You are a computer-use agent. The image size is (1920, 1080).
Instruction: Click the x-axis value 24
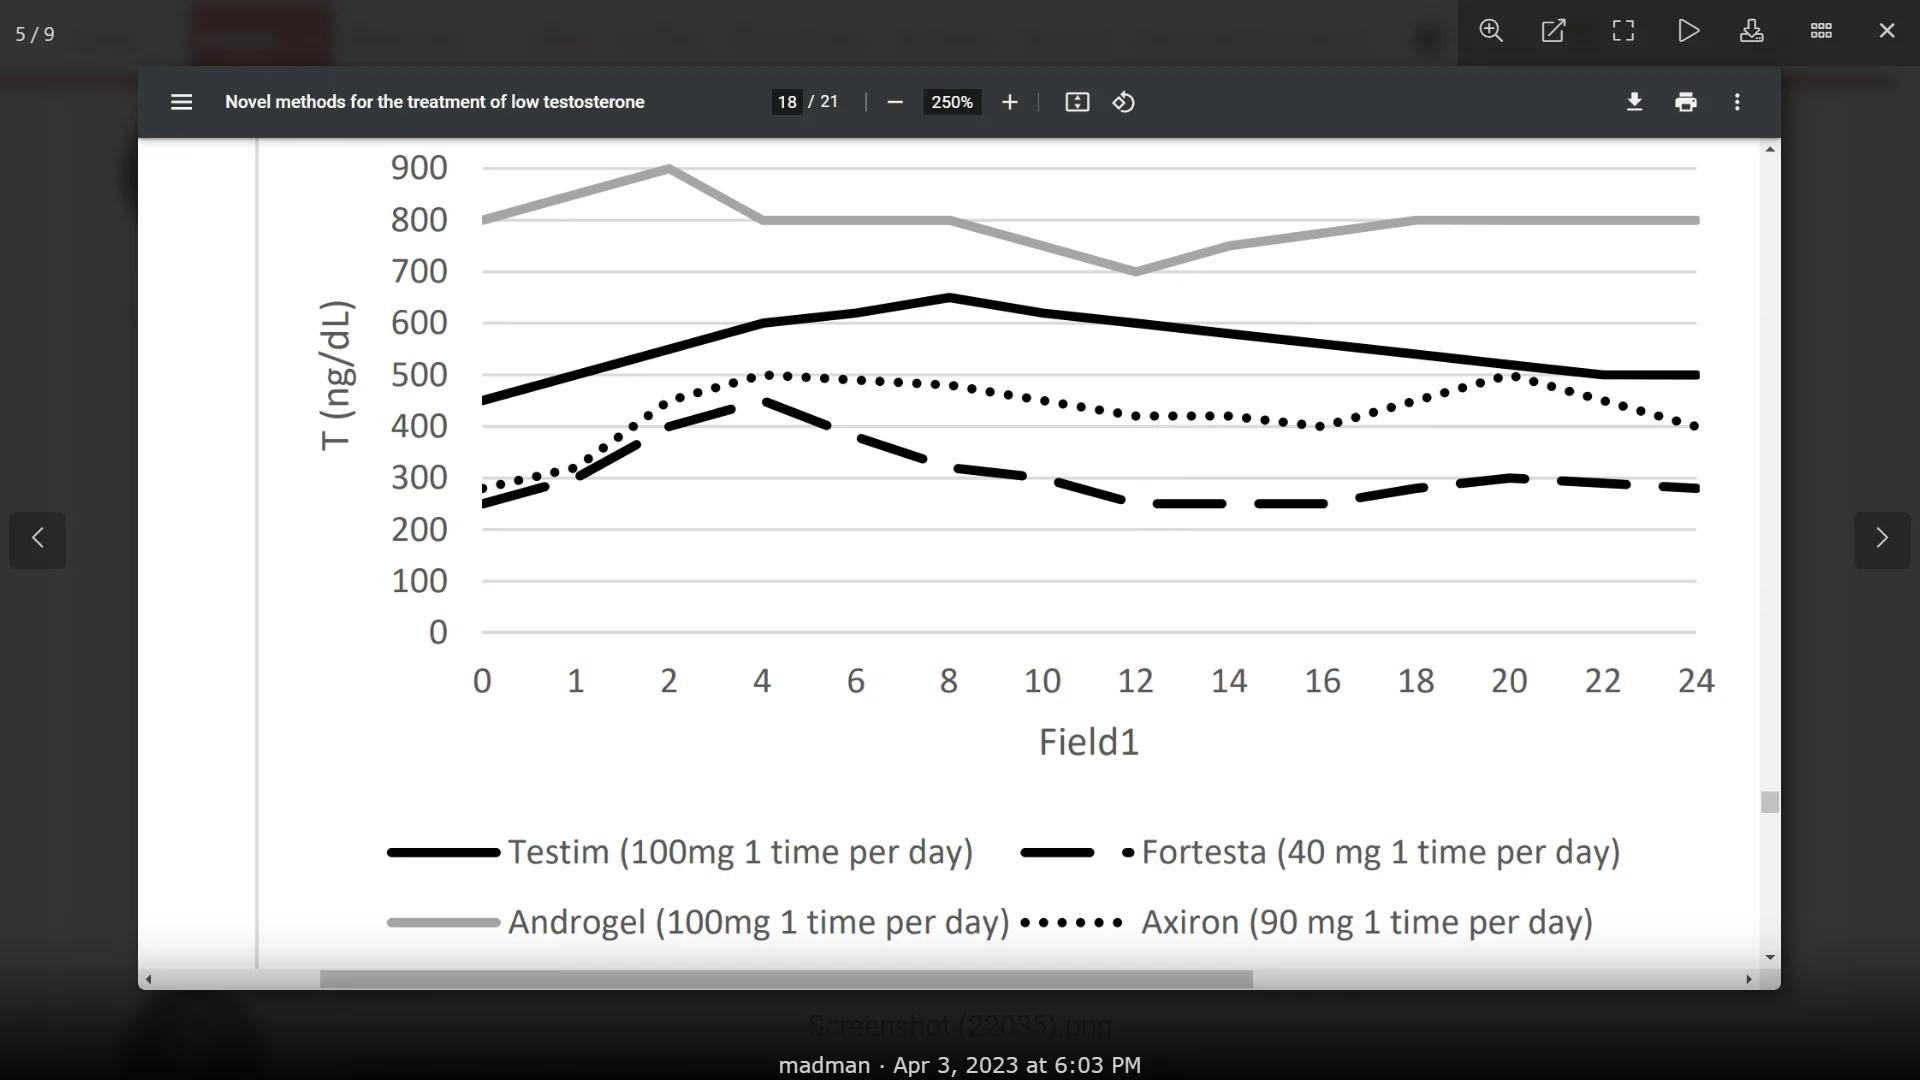click(1696, 681)
